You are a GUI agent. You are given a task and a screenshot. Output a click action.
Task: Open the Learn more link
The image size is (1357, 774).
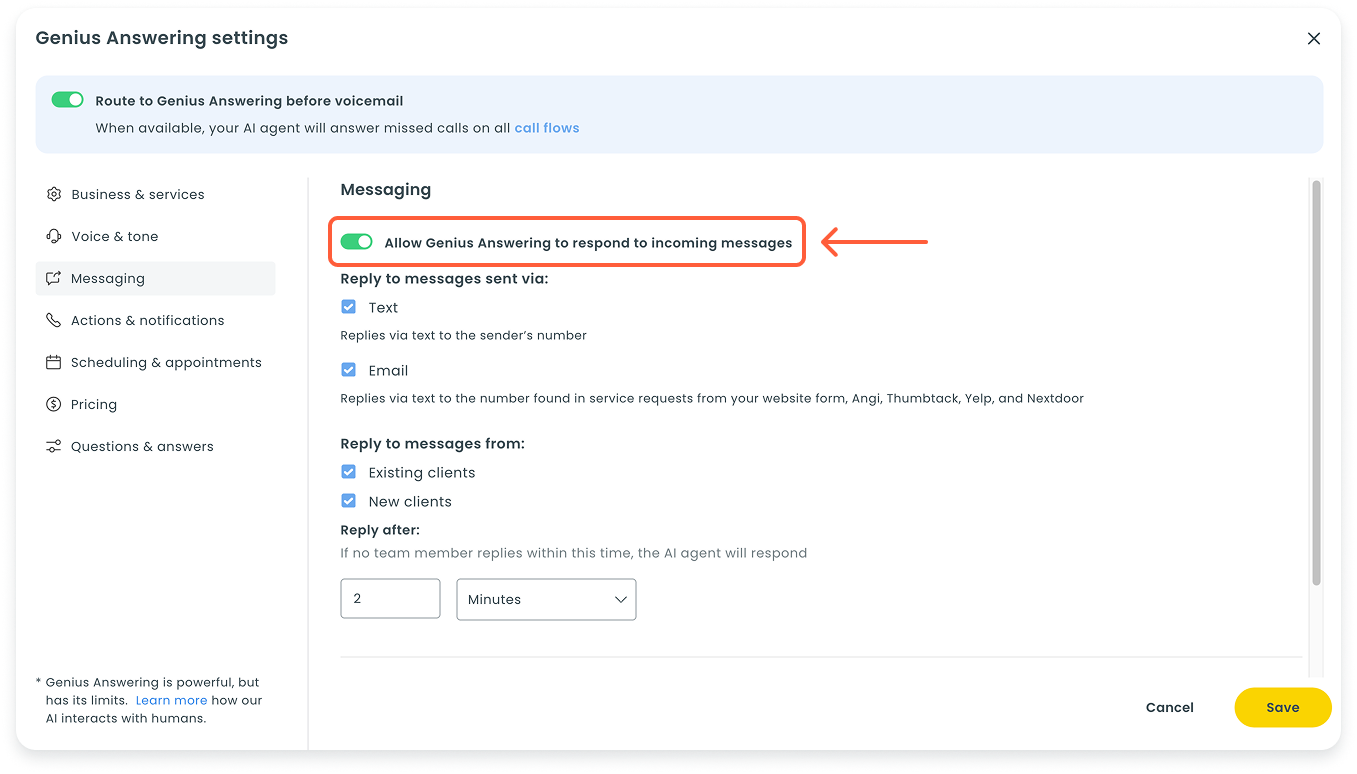coord(171,700)
